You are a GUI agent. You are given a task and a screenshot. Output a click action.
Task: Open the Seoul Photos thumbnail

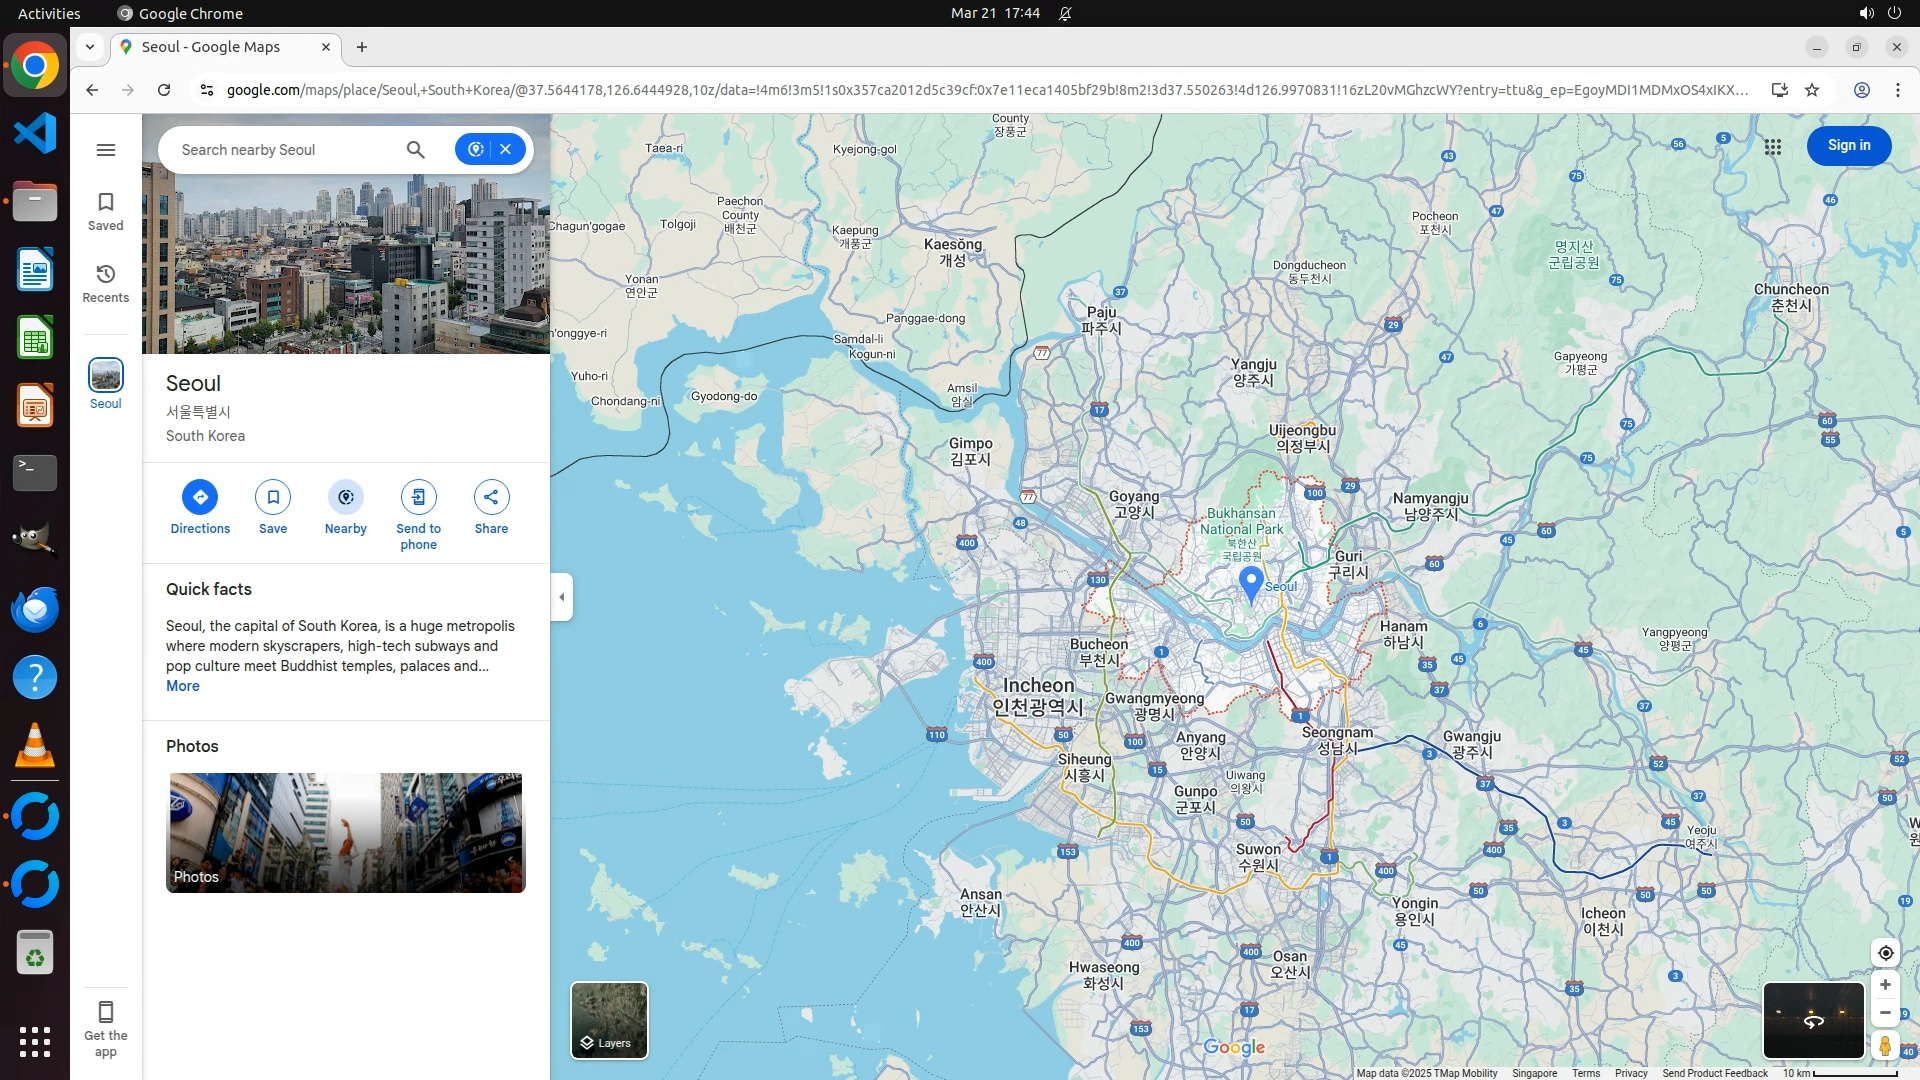click(x=346, y=832)
